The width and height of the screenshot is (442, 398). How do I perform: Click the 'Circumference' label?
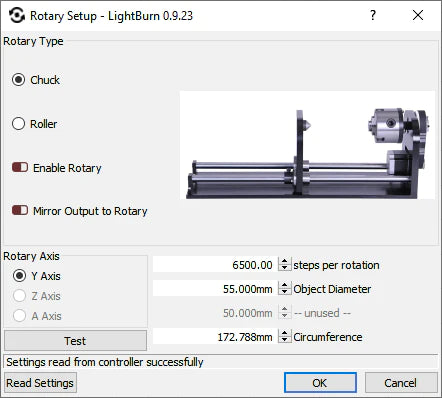click(328, 337)
